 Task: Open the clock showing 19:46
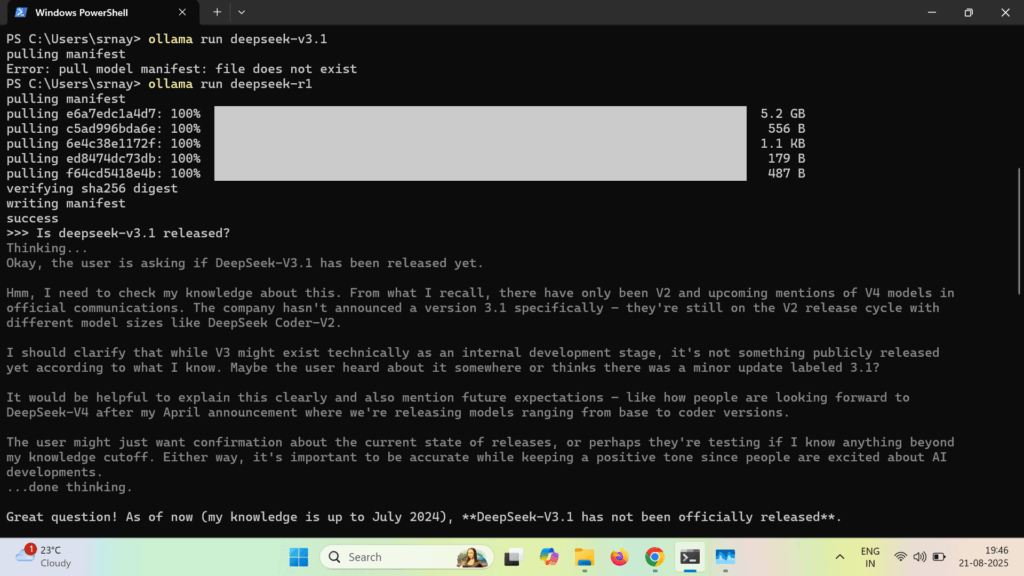[x=984, y=556]
